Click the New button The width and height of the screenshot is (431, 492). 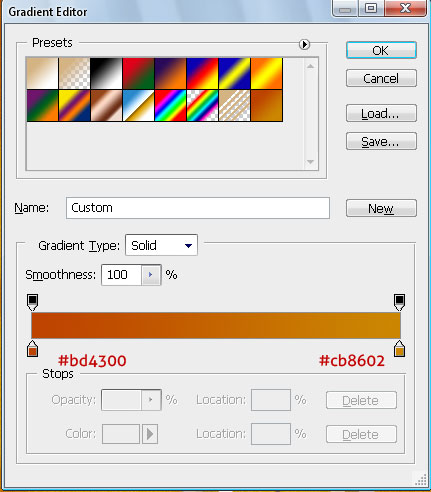click(381, 209)
